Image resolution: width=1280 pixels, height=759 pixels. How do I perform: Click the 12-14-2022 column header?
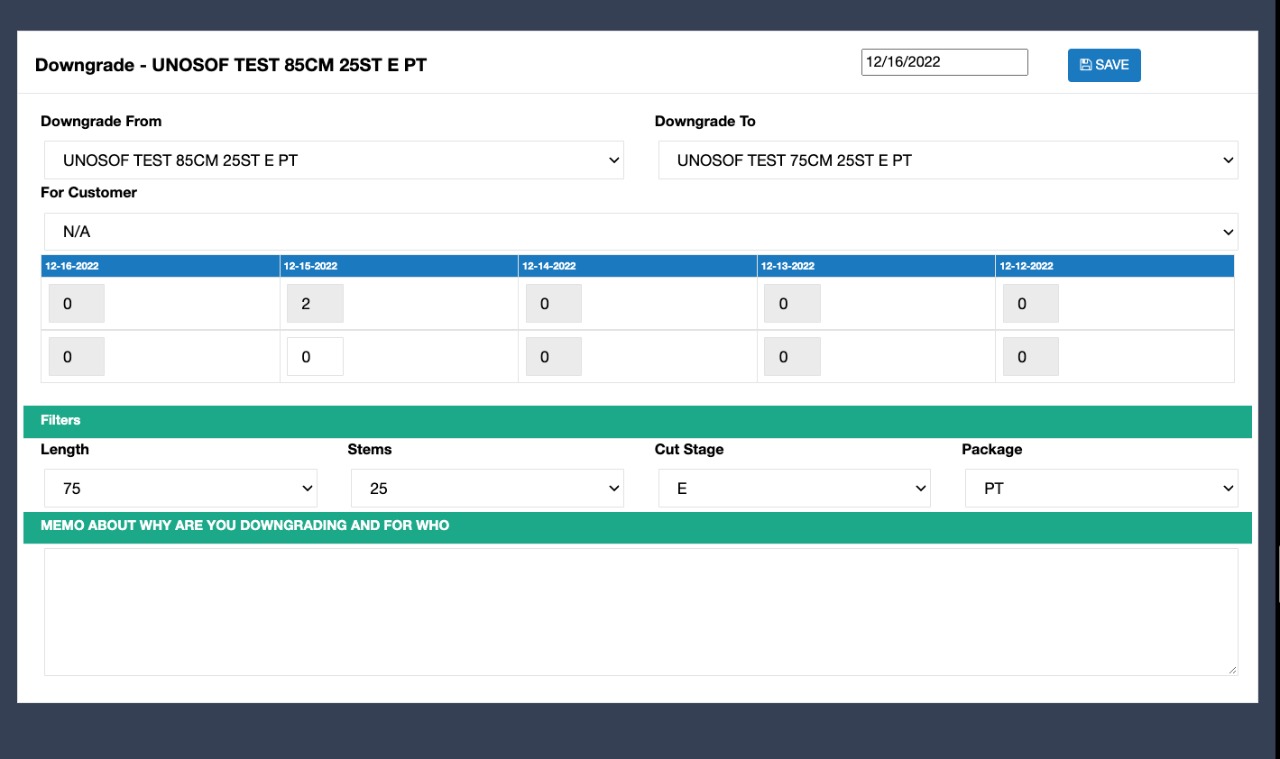click(637, 266)
